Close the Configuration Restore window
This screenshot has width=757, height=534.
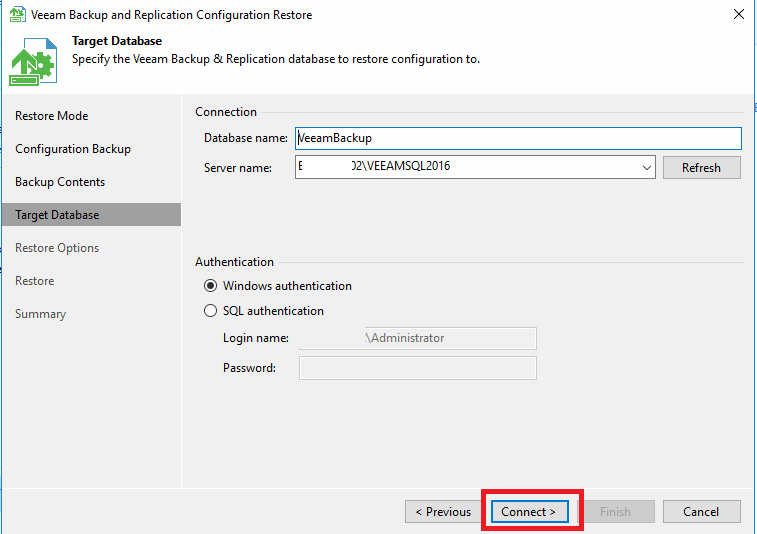pyautogui.click(x=739, y=14)
